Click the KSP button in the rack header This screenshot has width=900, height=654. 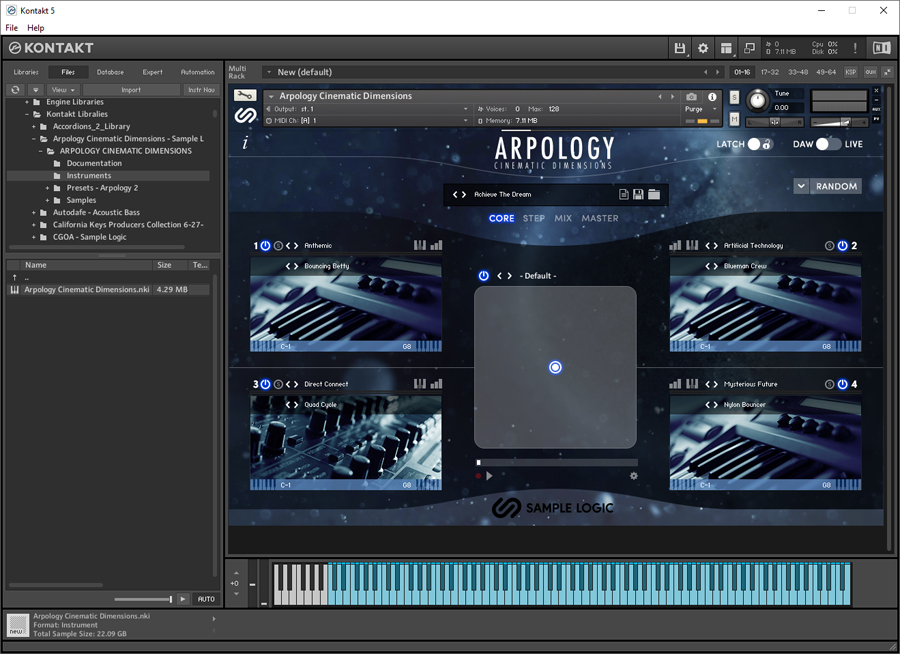coord(851,72)
